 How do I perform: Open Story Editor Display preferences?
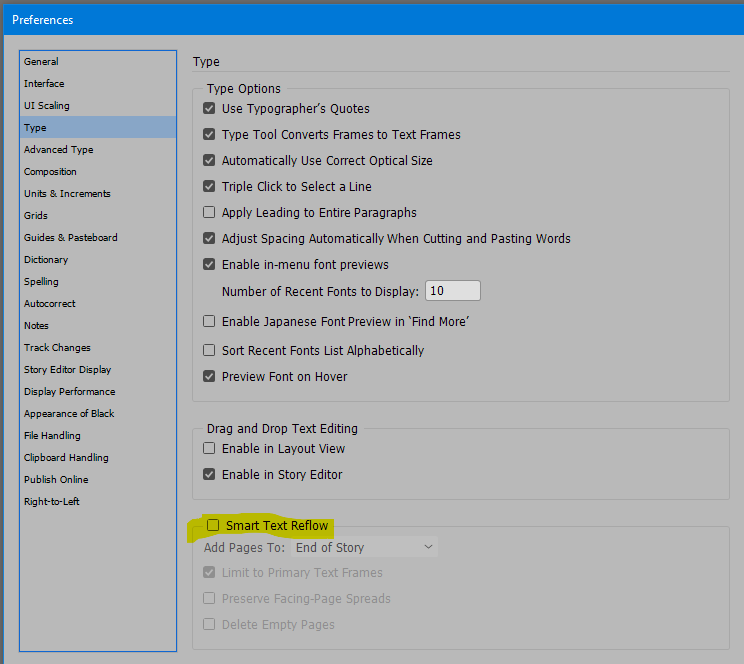[67, 370]
